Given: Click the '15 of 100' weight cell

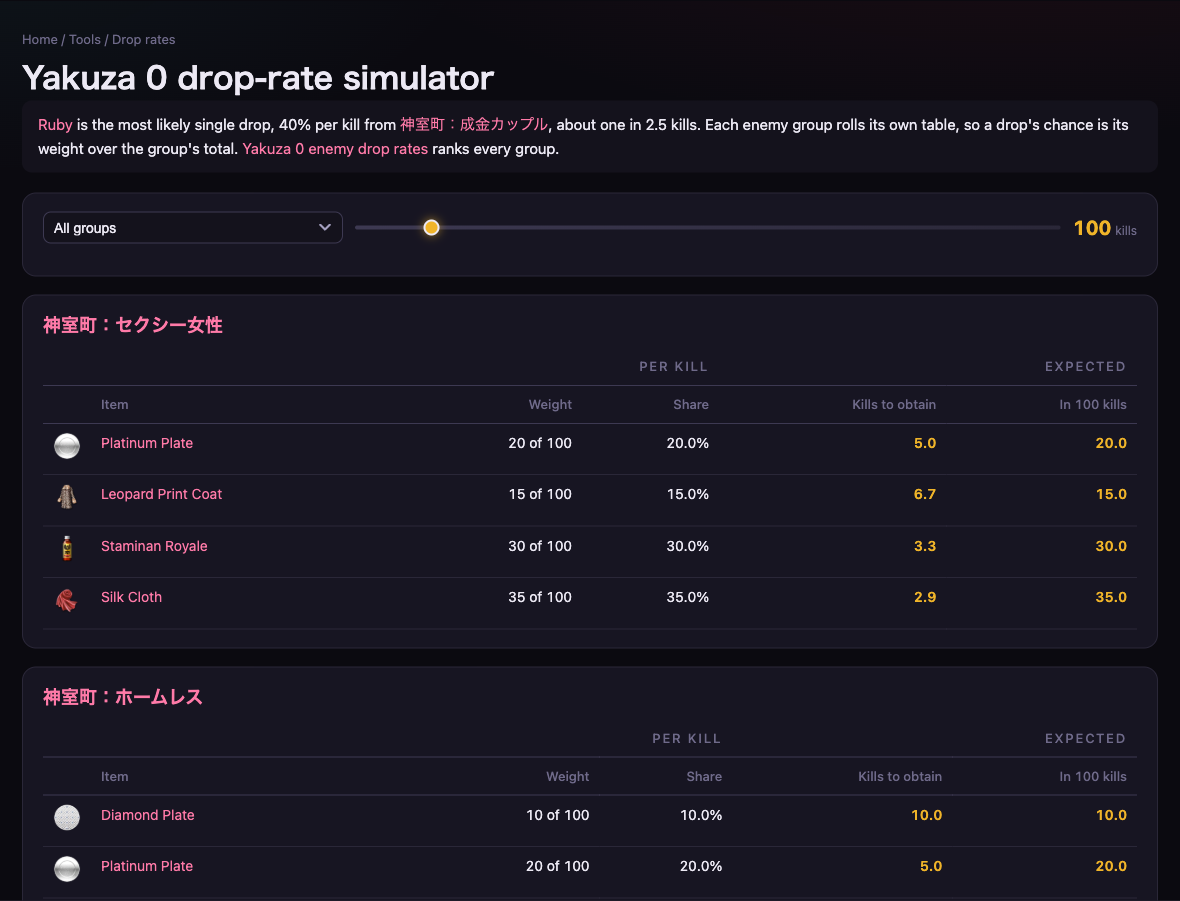Looking at the screenshot, I should pos(540,495).
